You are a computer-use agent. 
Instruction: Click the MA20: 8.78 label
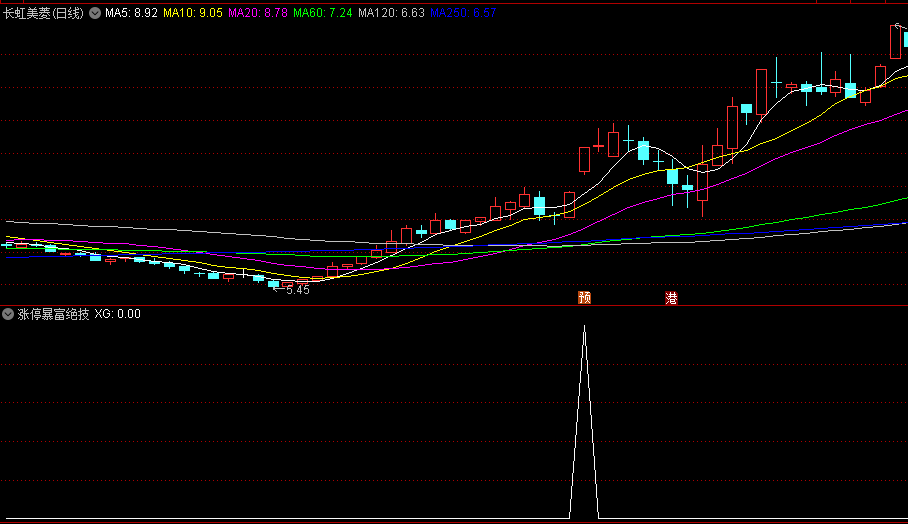pos(258,13)
